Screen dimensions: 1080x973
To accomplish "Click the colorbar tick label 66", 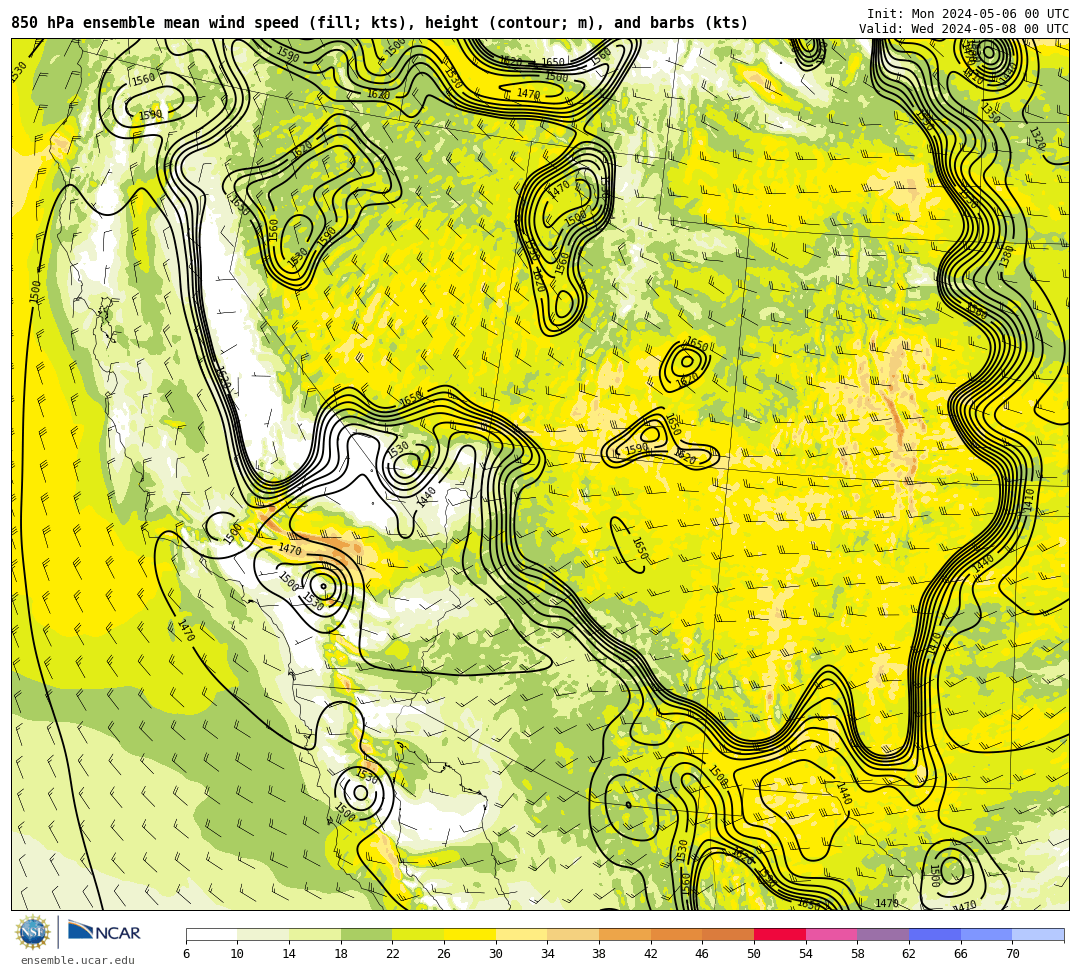I will tap(960, 954).
